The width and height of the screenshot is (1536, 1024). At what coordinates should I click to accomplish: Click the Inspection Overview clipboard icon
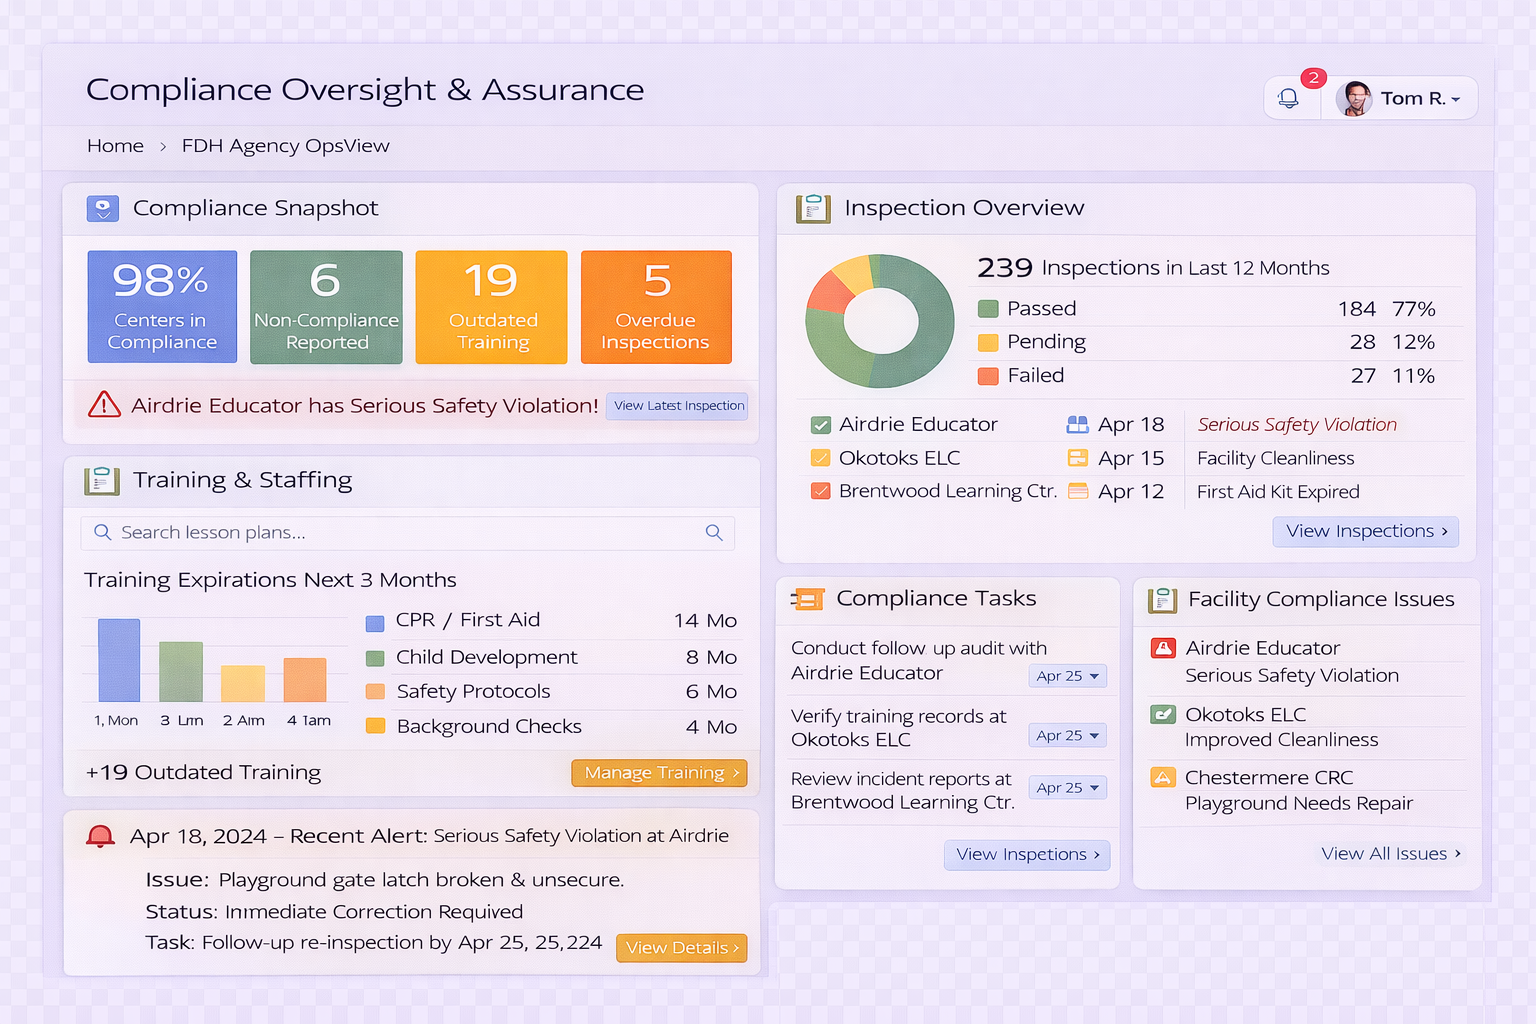point(813,208)
